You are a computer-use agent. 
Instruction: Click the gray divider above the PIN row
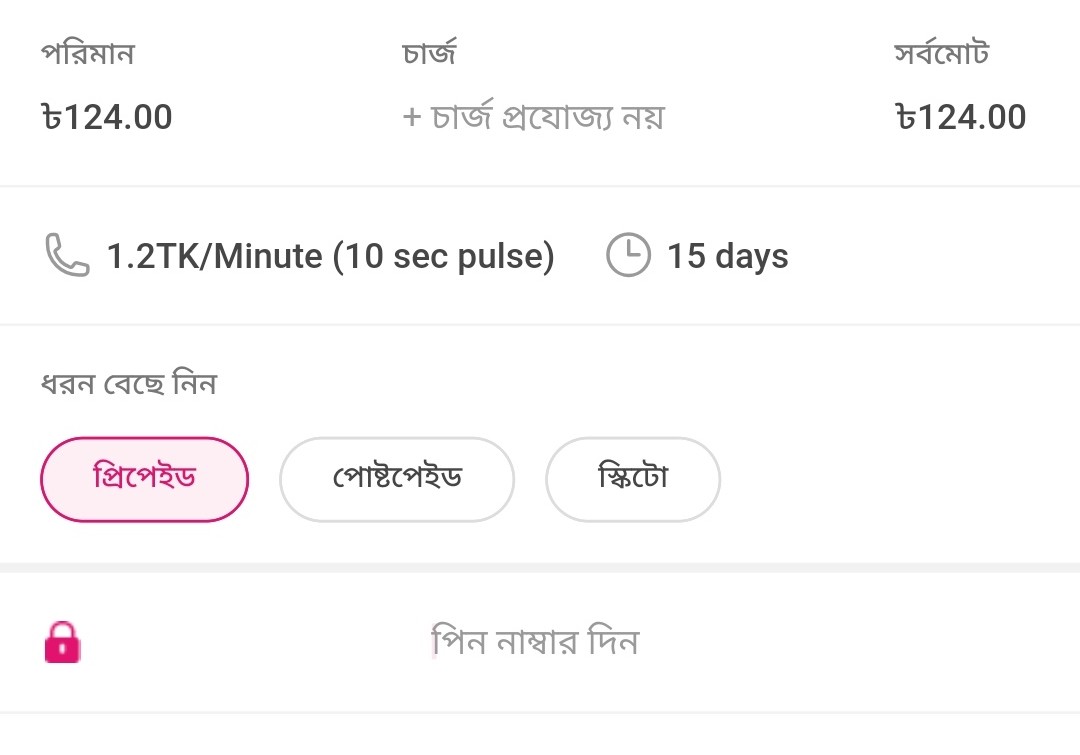[540, 568]
